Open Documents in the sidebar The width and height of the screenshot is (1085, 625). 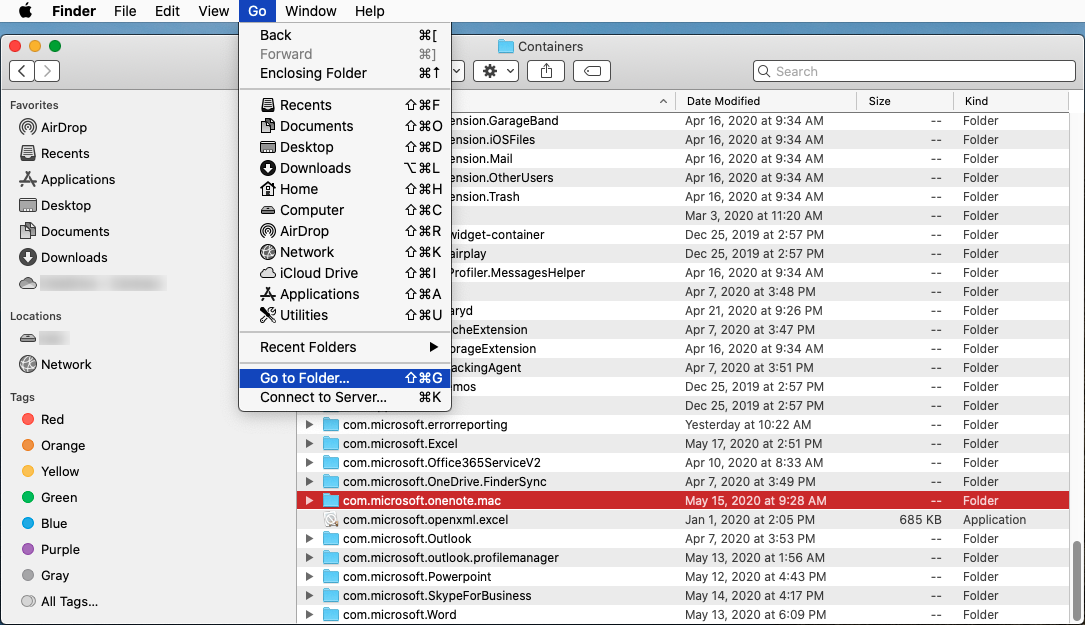[x=64, y=231]
